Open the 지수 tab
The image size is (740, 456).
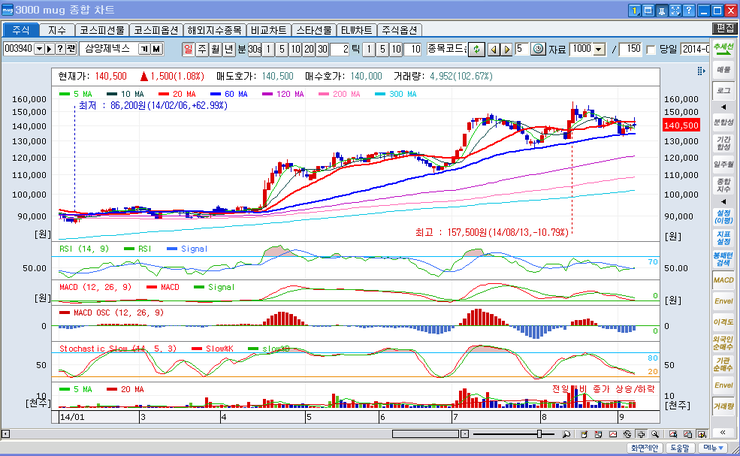coord(57,30)
